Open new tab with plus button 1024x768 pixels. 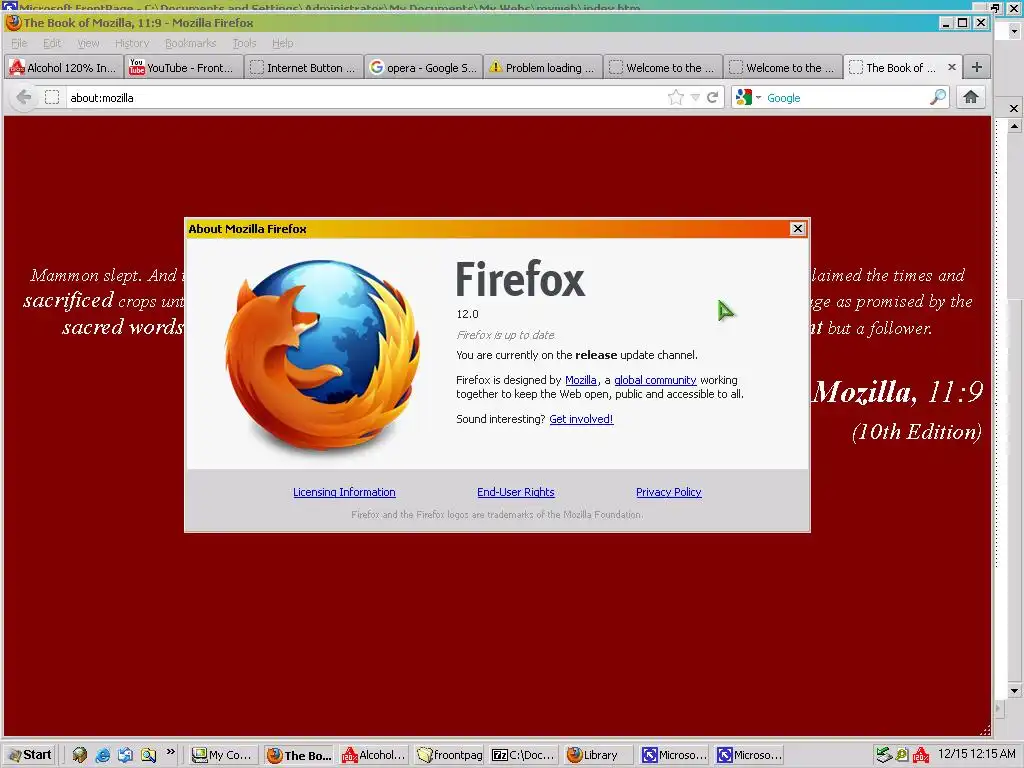click(976, 67)
